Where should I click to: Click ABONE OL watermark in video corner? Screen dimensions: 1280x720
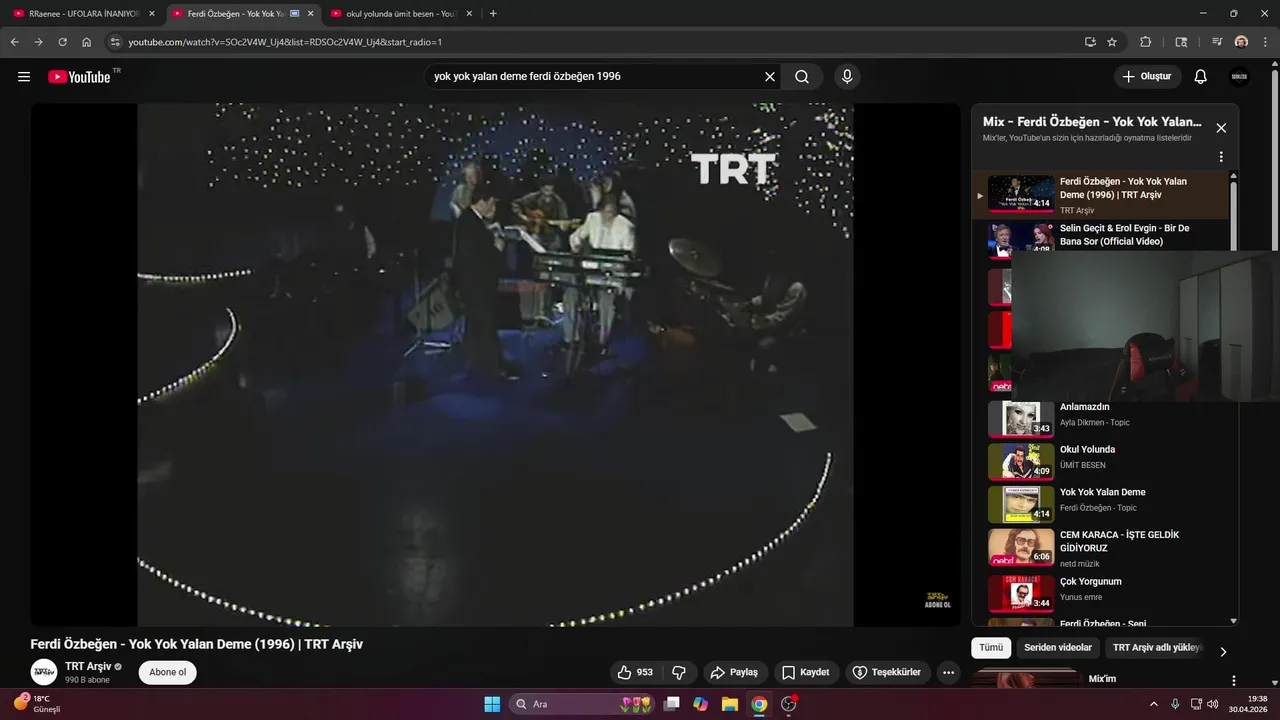point(937,599)
